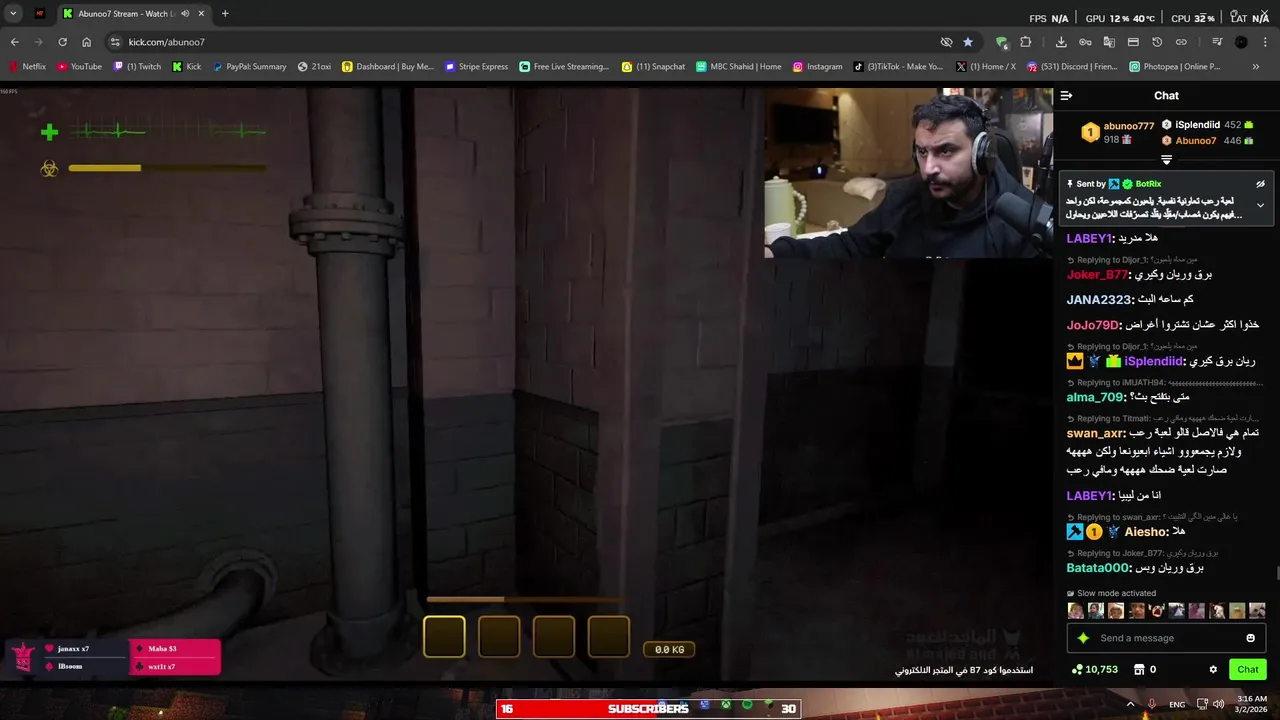
Task: Open the volume speaker tray icon
Action: [x=1218, y=704]
